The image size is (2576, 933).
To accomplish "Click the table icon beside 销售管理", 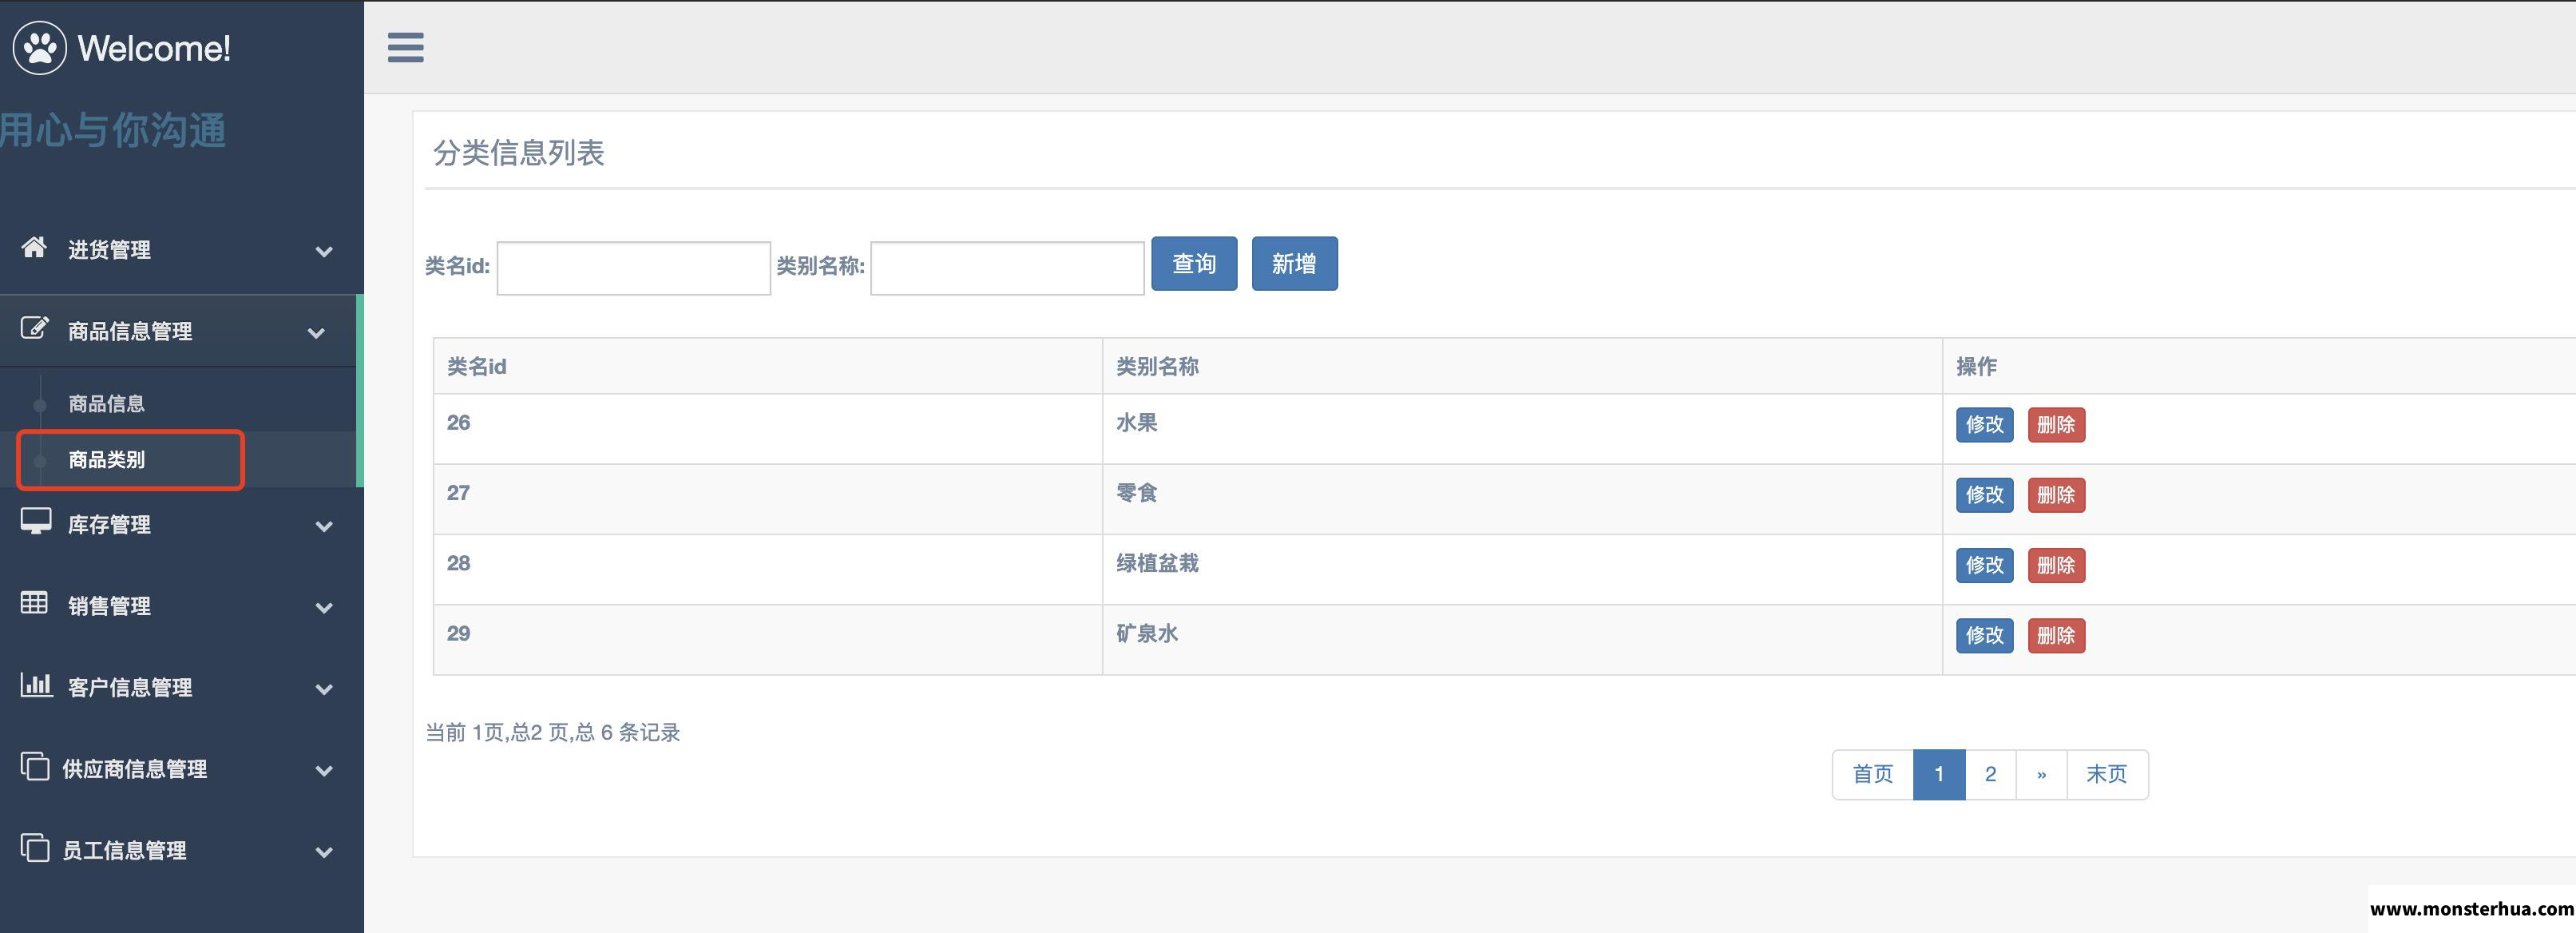I will click(x=34, y=603).
